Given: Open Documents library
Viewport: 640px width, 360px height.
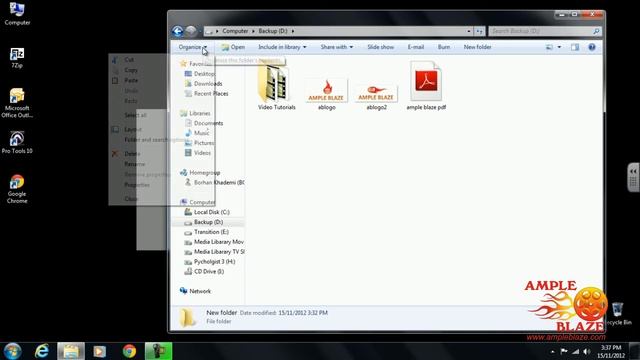Looking at the screenshot, I should [x=204, y=123].
